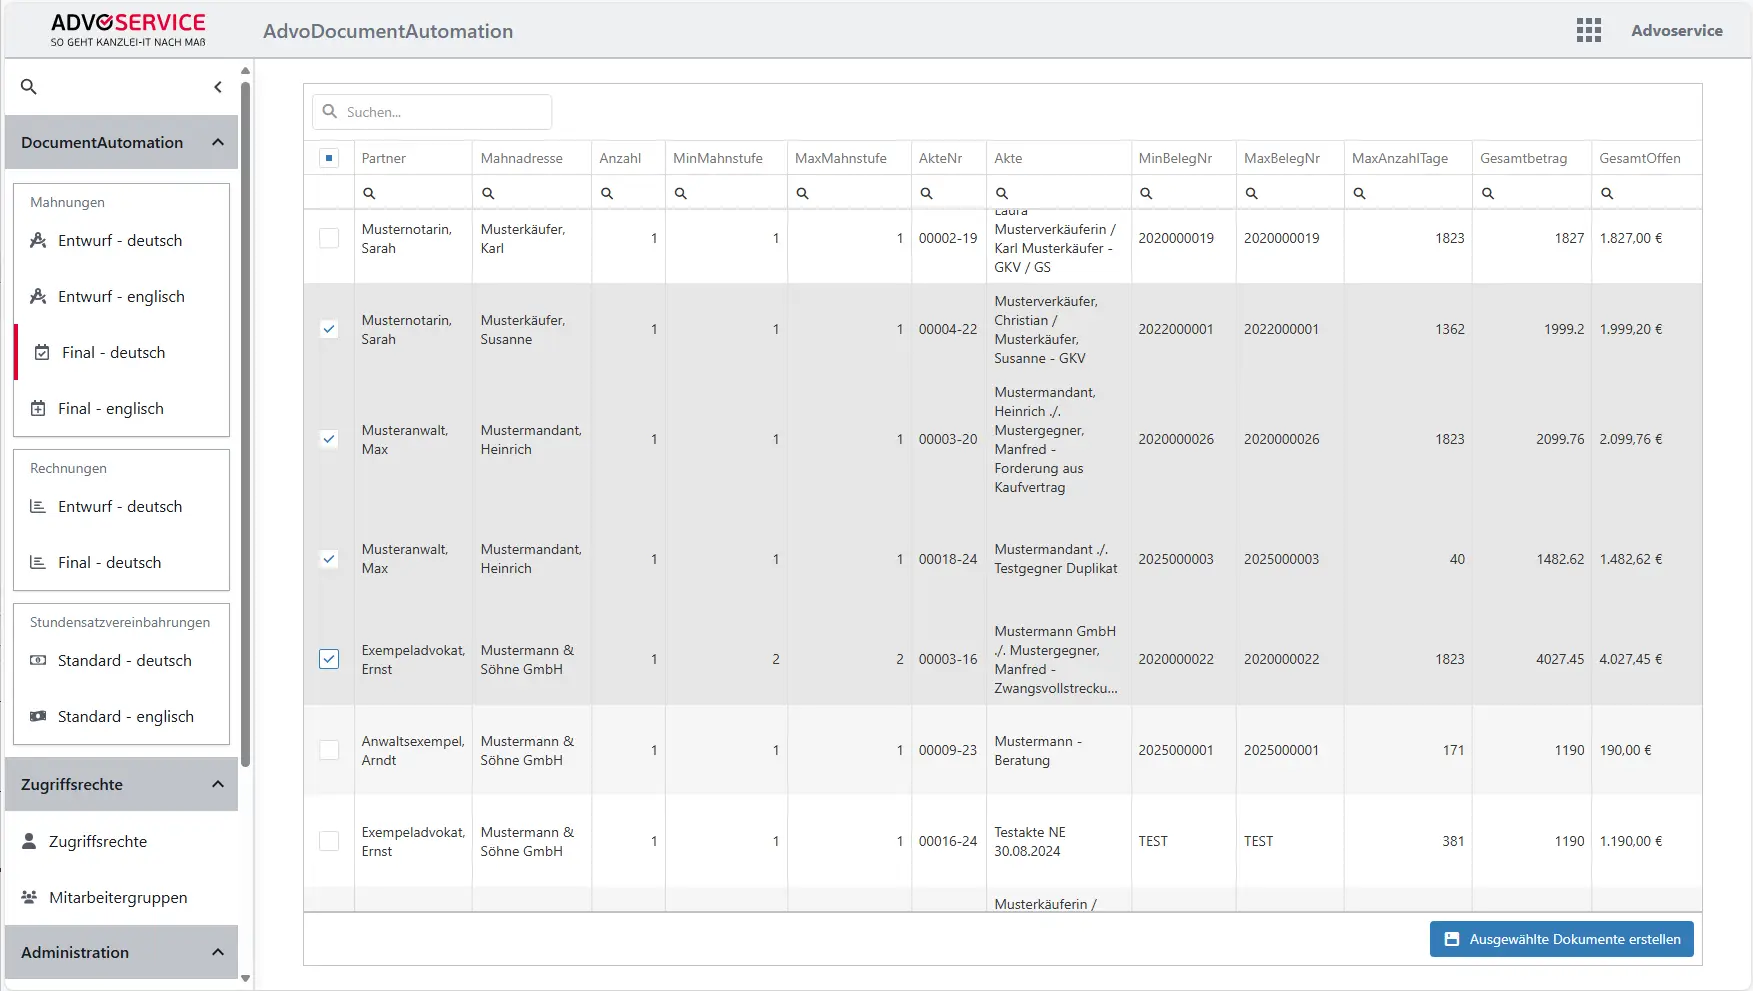Collapse the sidebar with the left chevron
Screen dimensions: 1753x991
tap(218, 87)
